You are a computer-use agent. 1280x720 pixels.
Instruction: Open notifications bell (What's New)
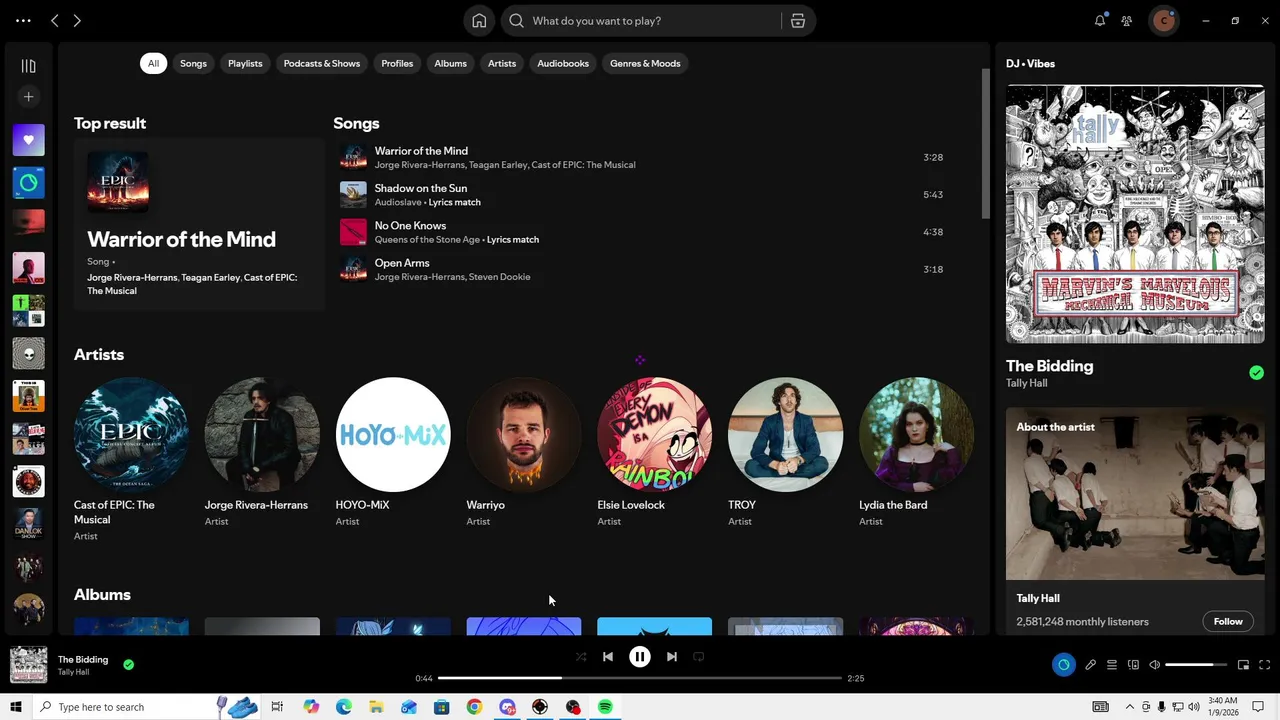coord(1100,21)
